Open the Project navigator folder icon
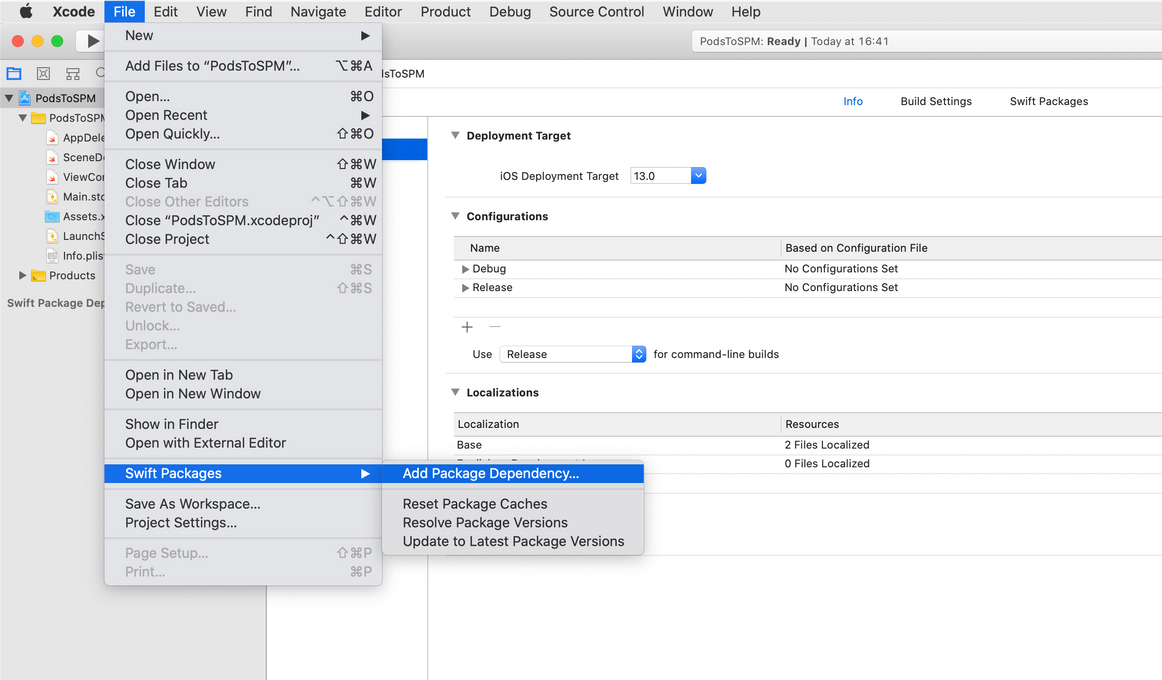This screenshot has height=680, width=1162. click(14, 73)
